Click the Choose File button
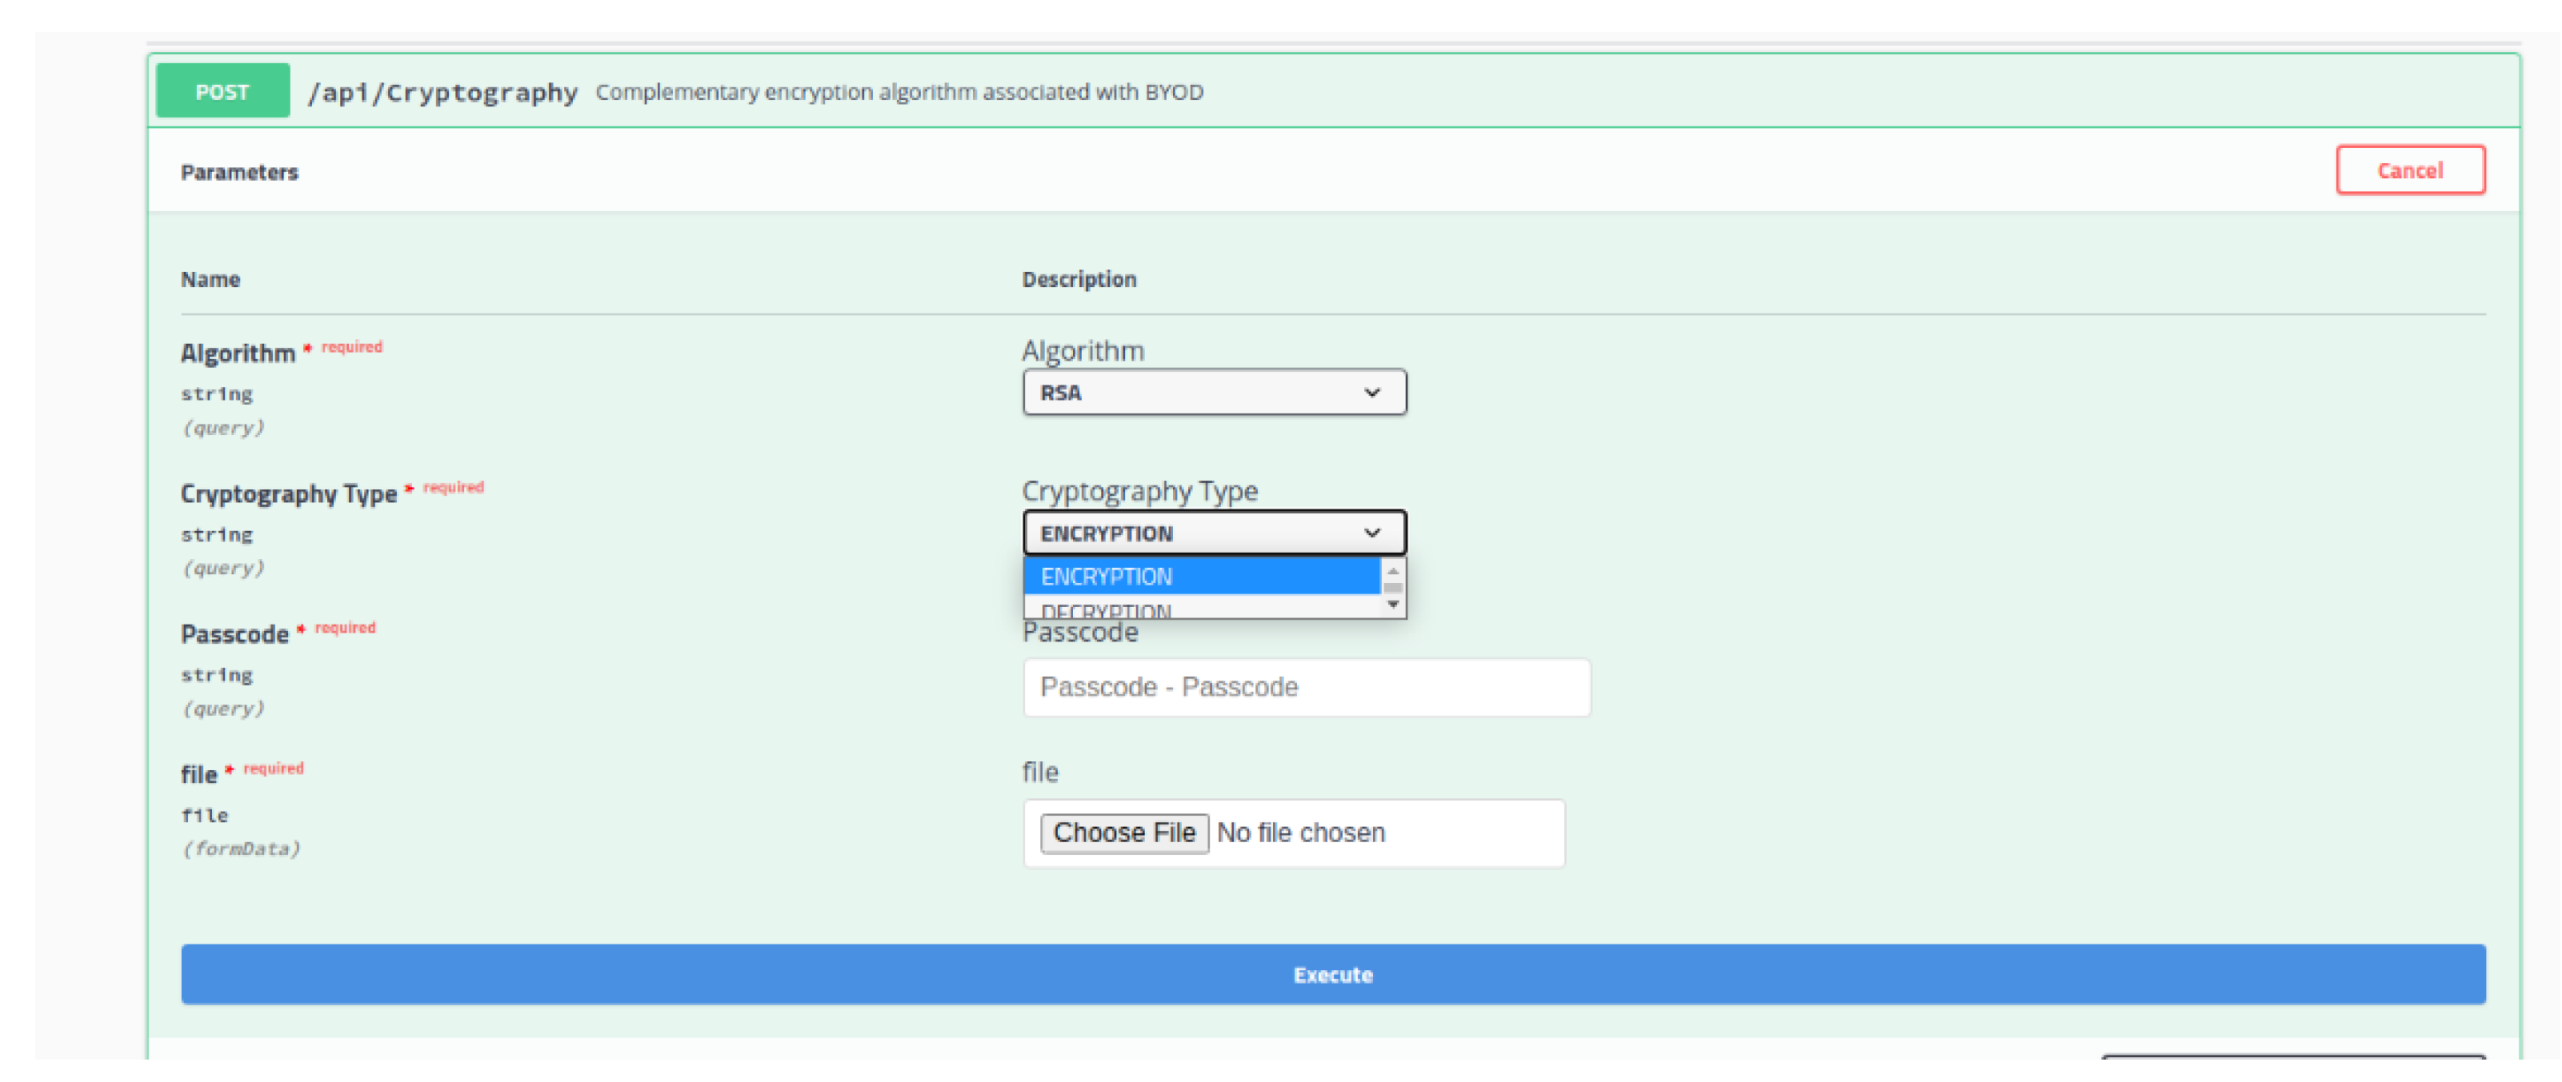Screen dimensions: 2562x1082 click(x=1123, y=833)
